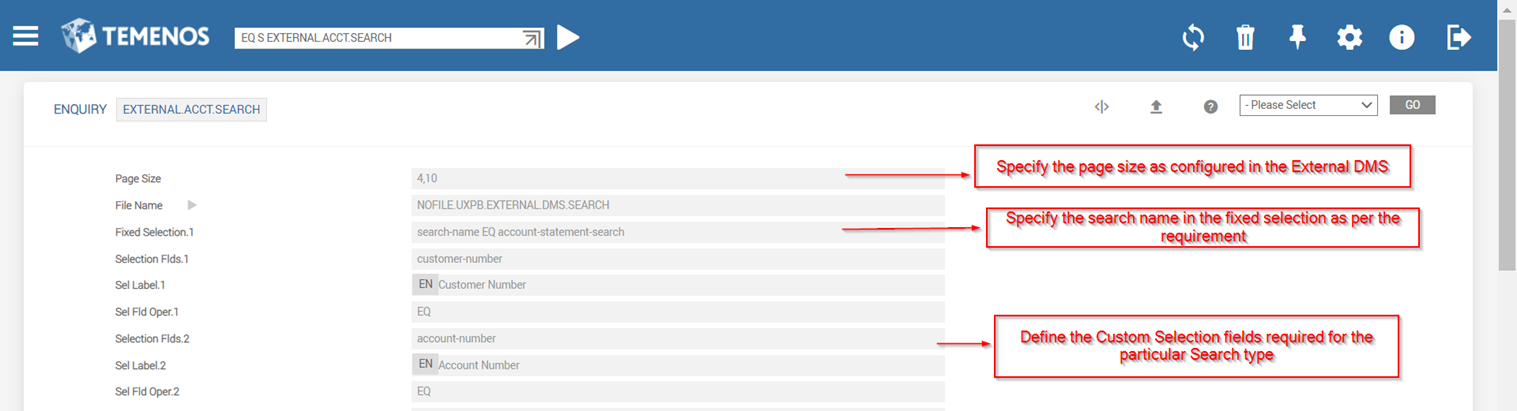Click the command input field

pyautogui.click(x=378, y=38)
